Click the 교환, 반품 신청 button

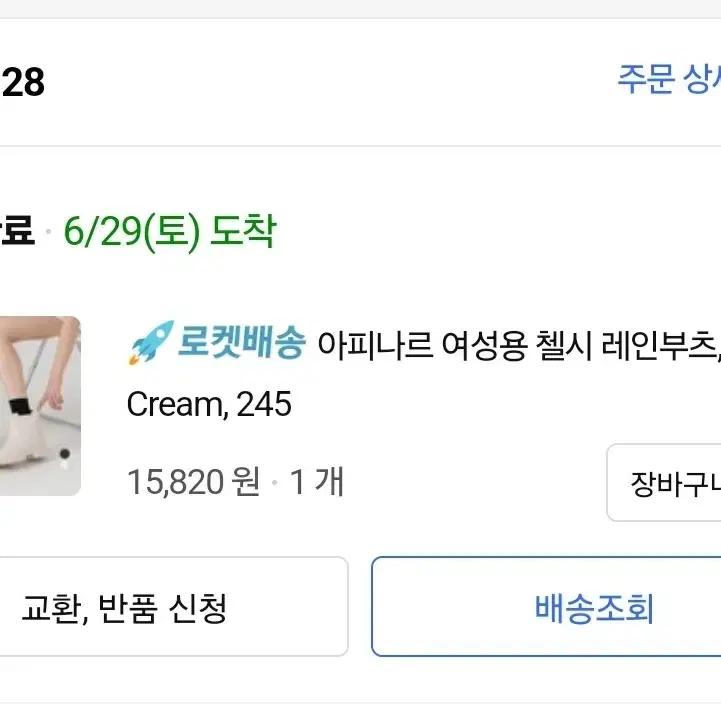click(174, 607)
